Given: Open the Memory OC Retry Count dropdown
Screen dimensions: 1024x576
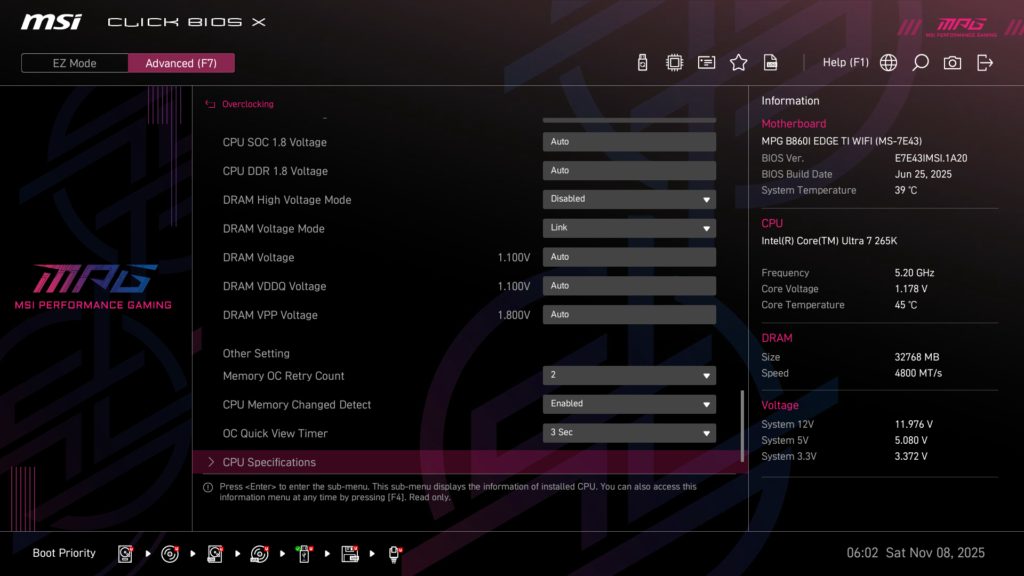Looking at the screenshot, I should coord(628,375).
